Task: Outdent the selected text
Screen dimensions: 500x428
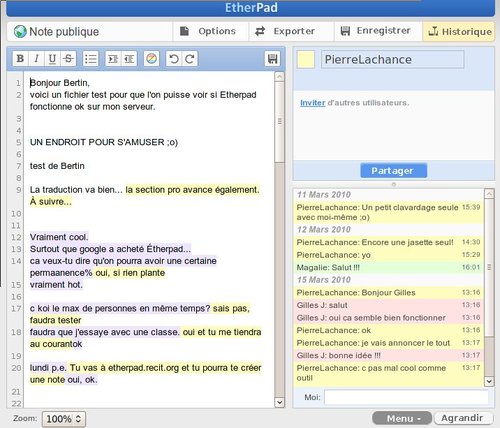Action: pos(129,59)
